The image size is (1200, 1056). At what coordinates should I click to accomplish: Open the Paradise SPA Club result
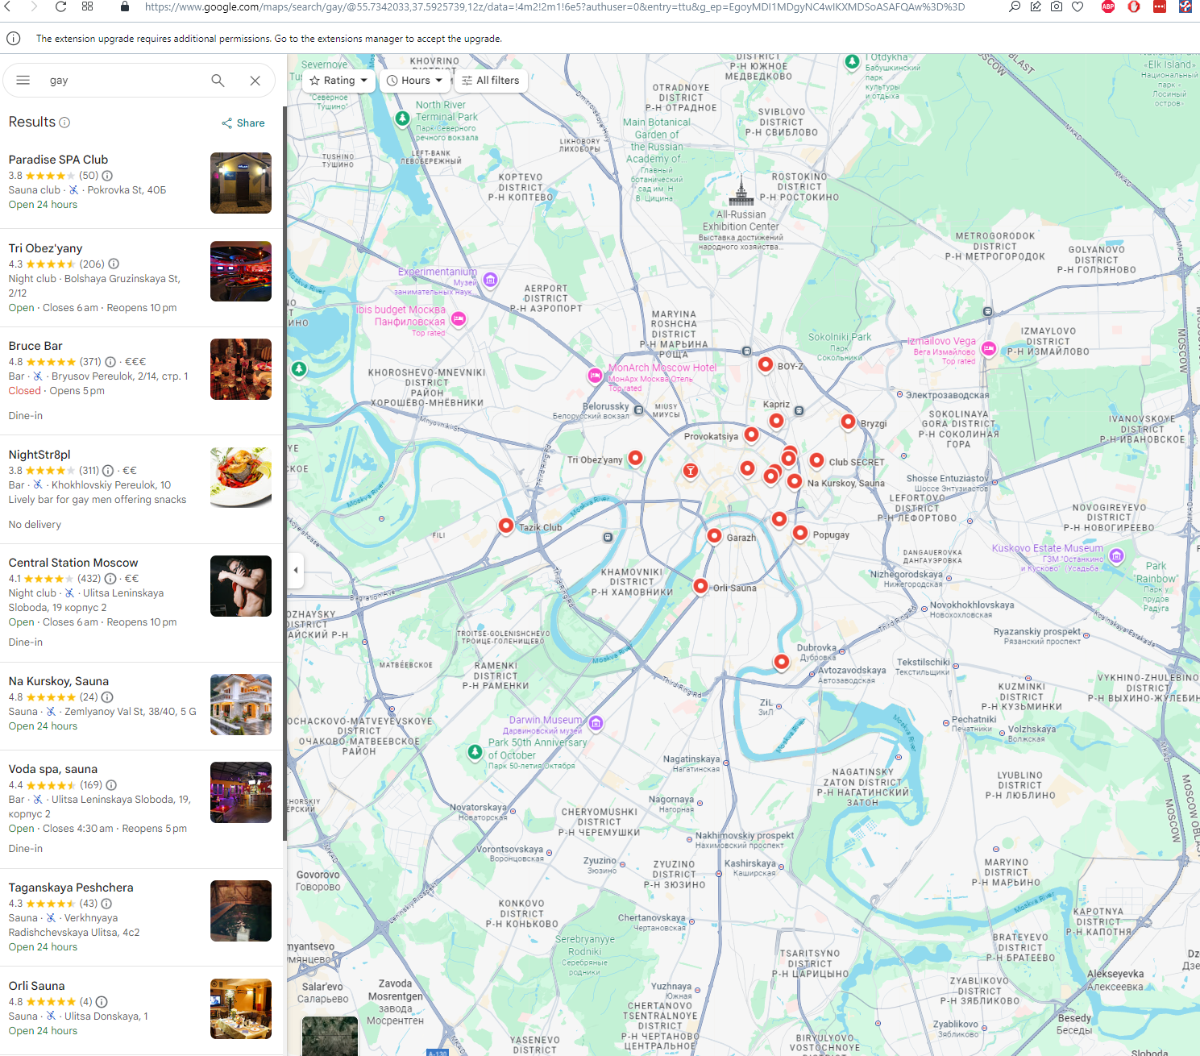(142, 182)
